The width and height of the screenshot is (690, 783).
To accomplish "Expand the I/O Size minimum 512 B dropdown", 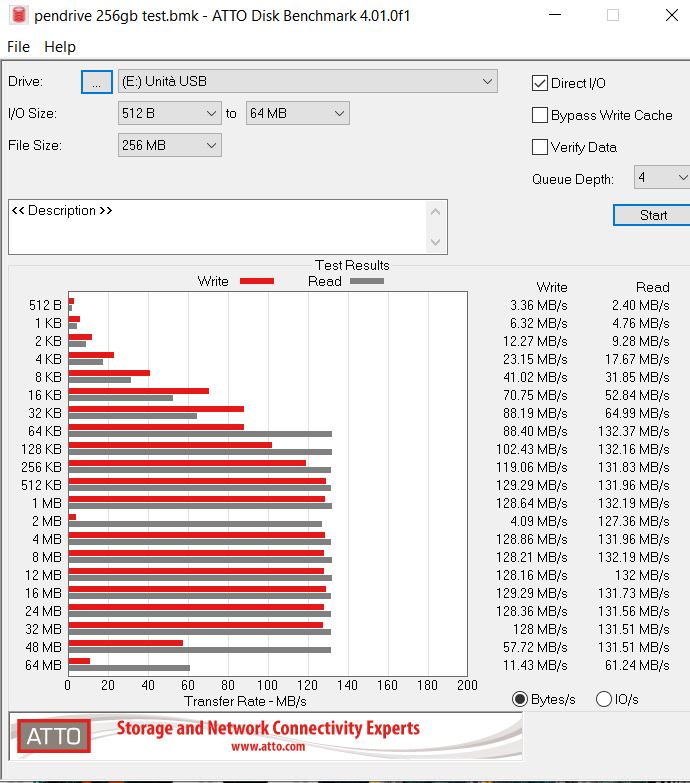I will (170, 113).
